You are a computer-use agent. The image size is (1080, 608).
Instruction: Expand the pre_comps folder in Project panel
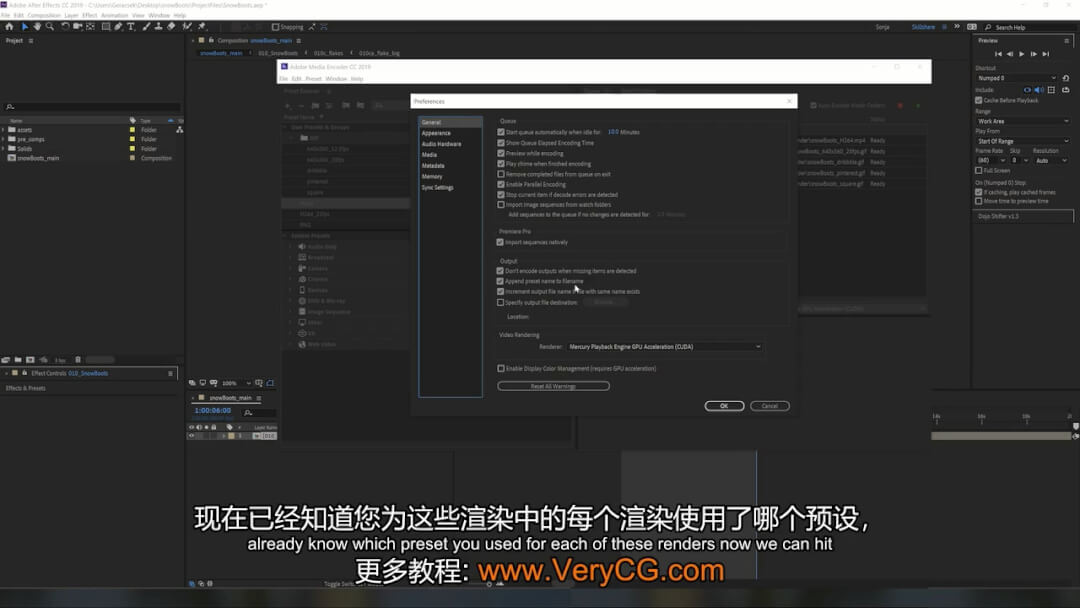(3, 139)
